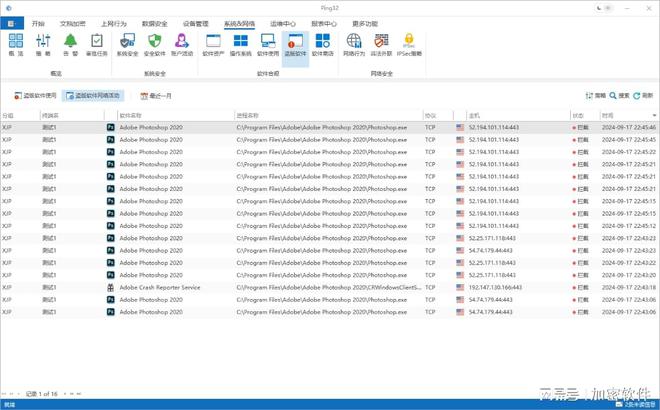Show the 违规软件网络活动 view
This screenshot has width=660, height=410.
93,96
